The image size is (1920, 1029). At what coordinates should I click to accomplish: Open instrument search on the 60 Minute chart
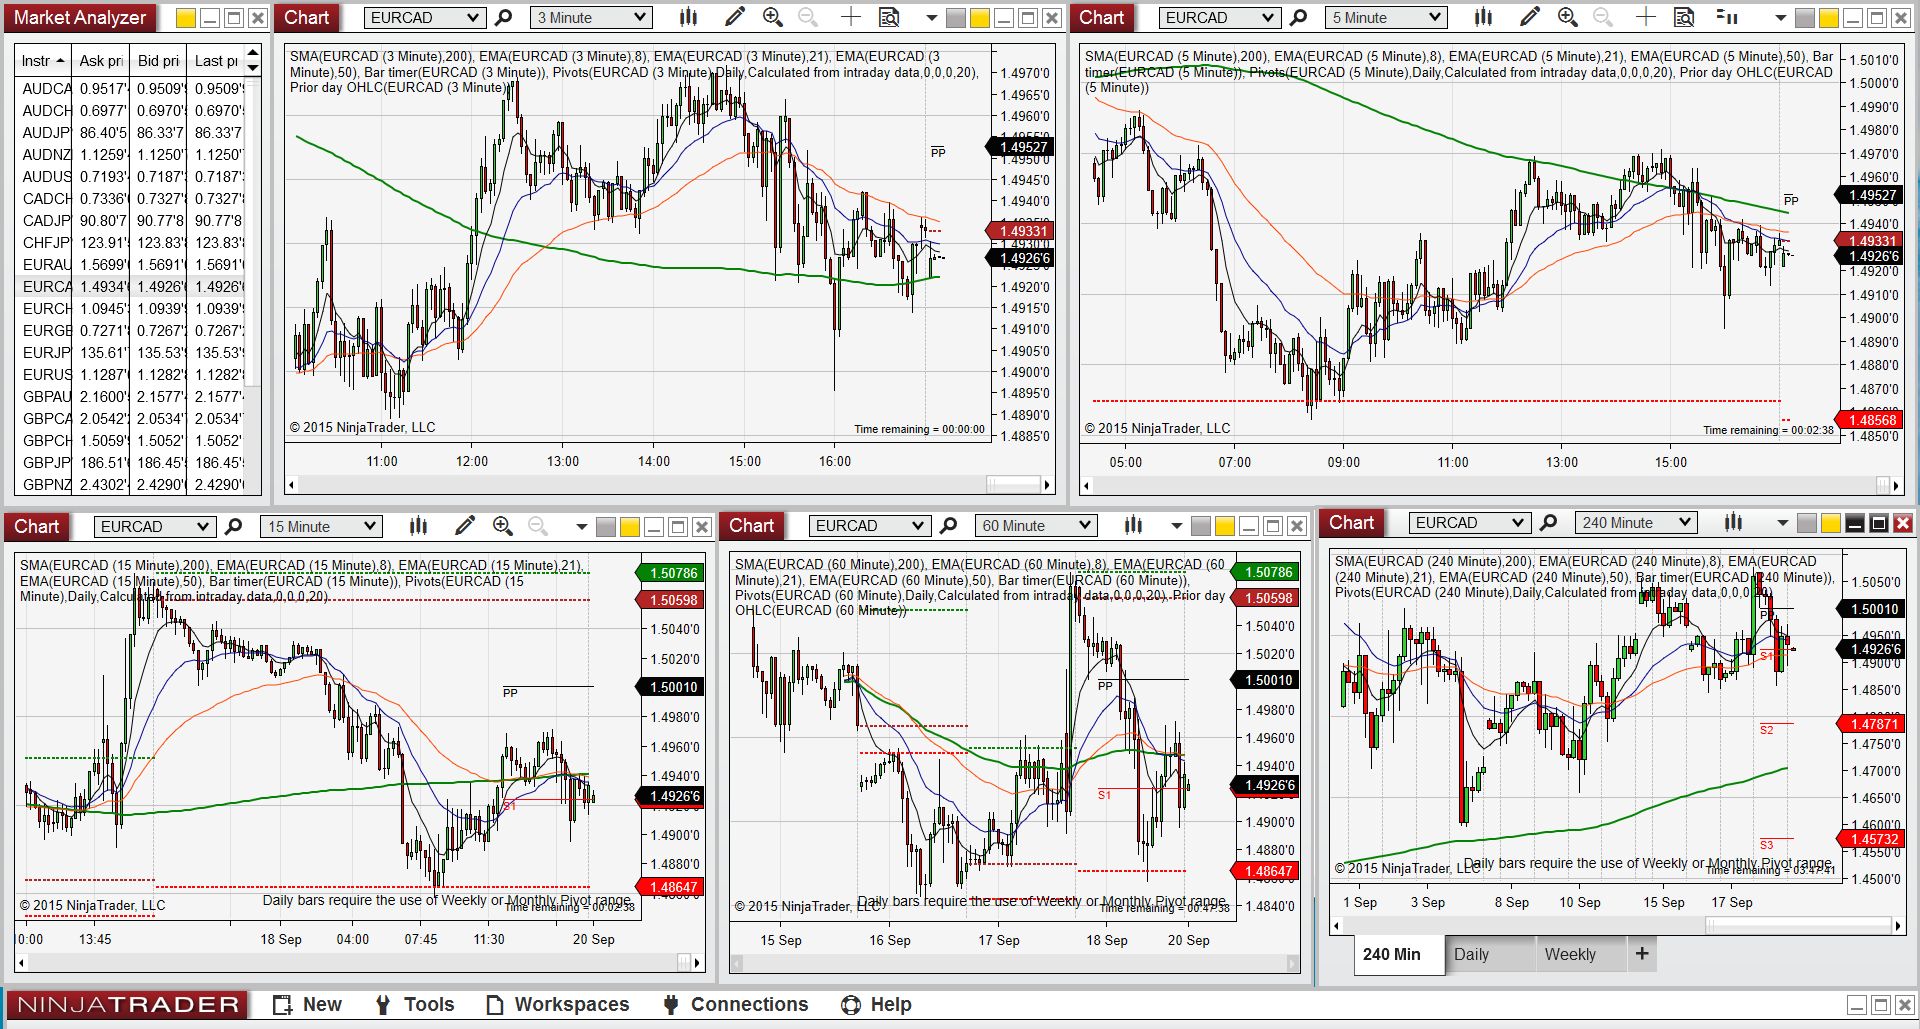[x=948, y=526]
